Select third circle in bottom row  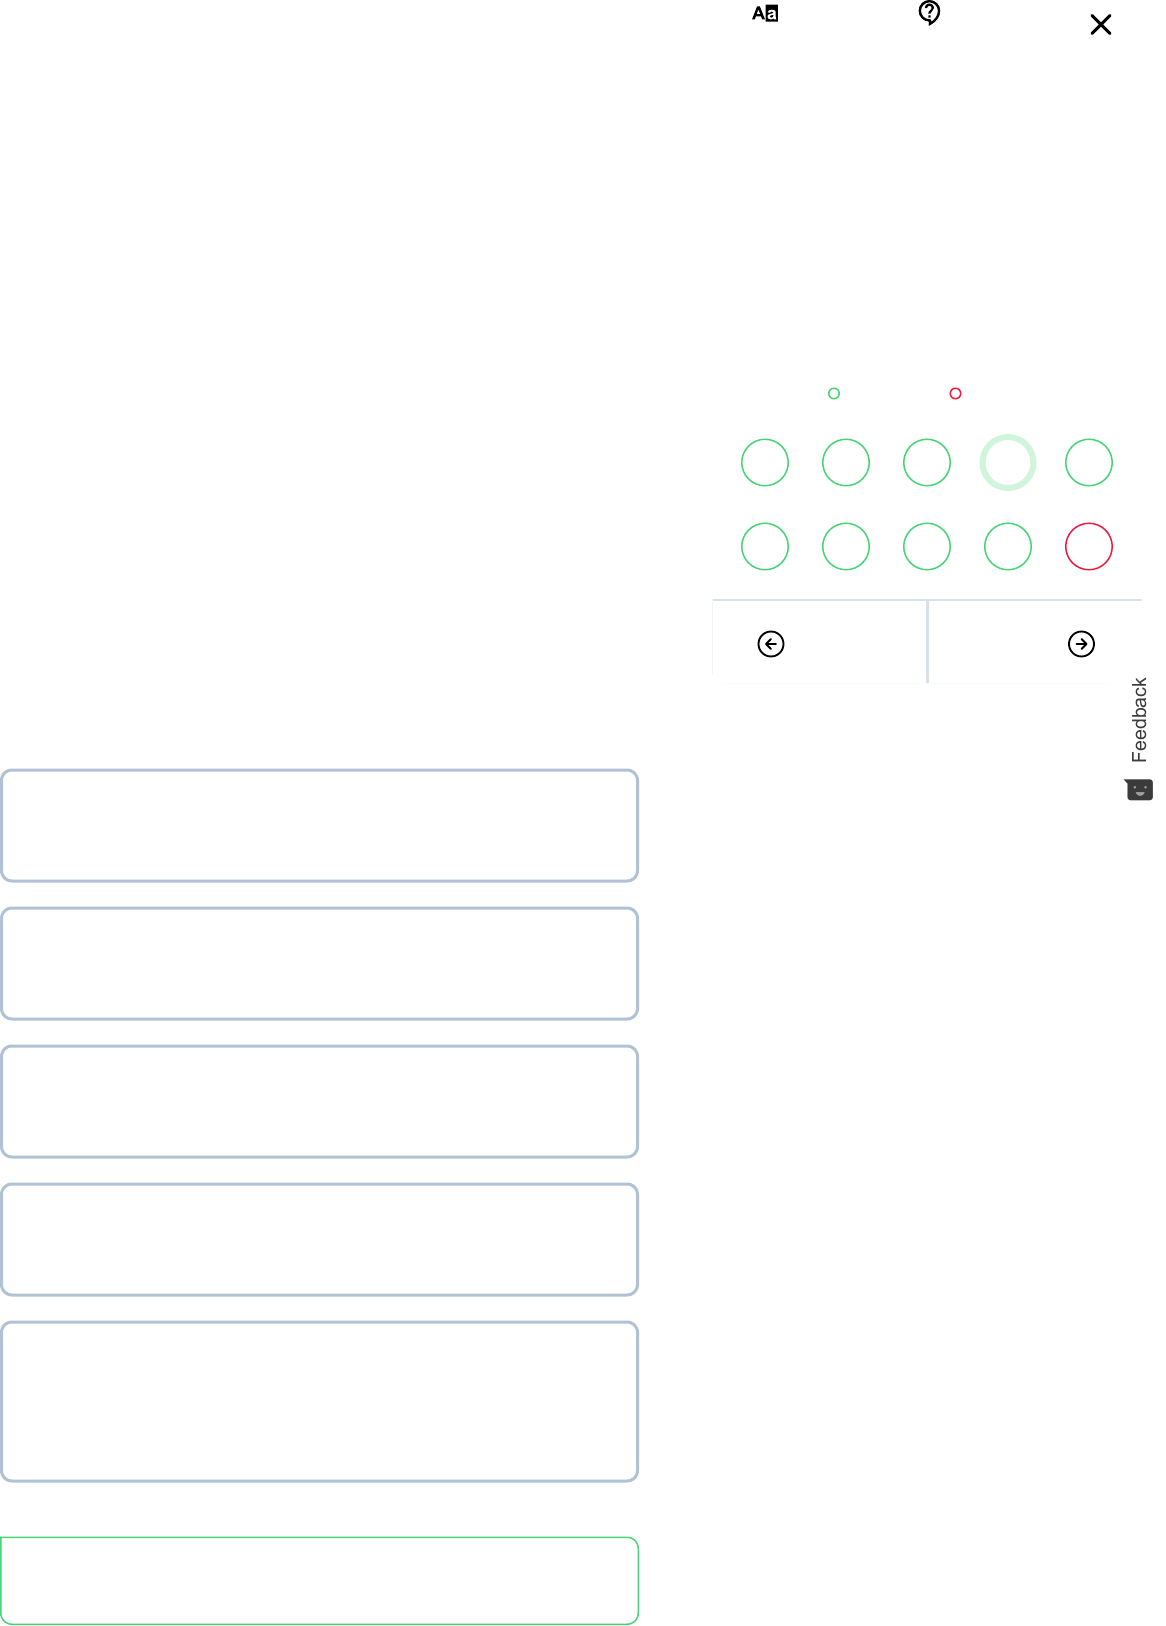[927, 547]
